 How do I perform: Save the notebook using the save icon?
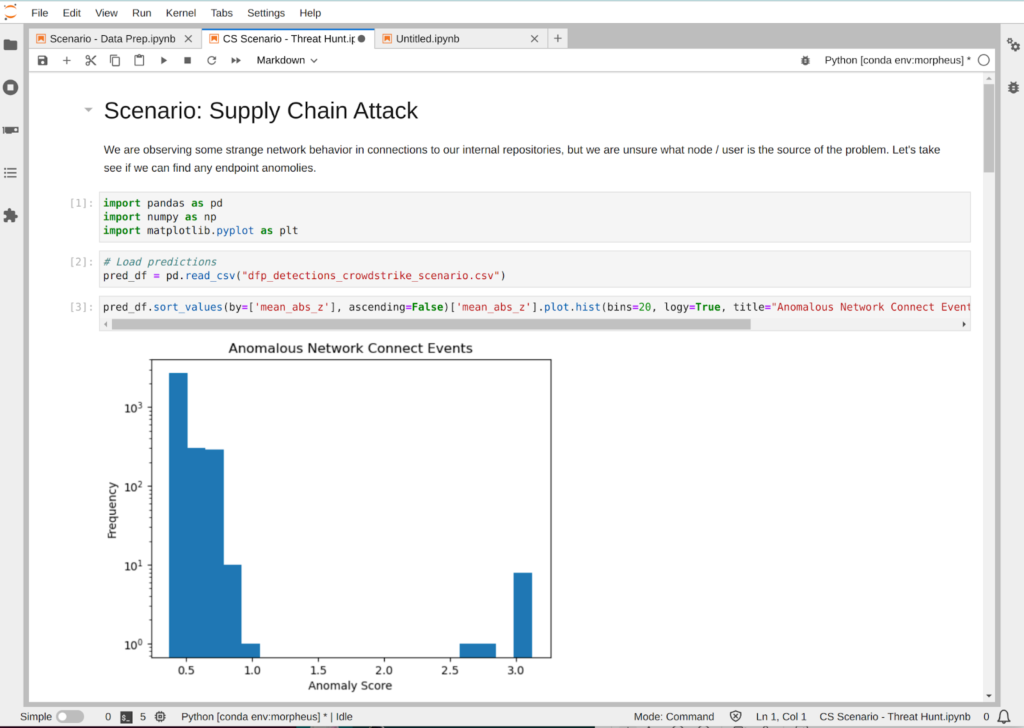[42, 61]
